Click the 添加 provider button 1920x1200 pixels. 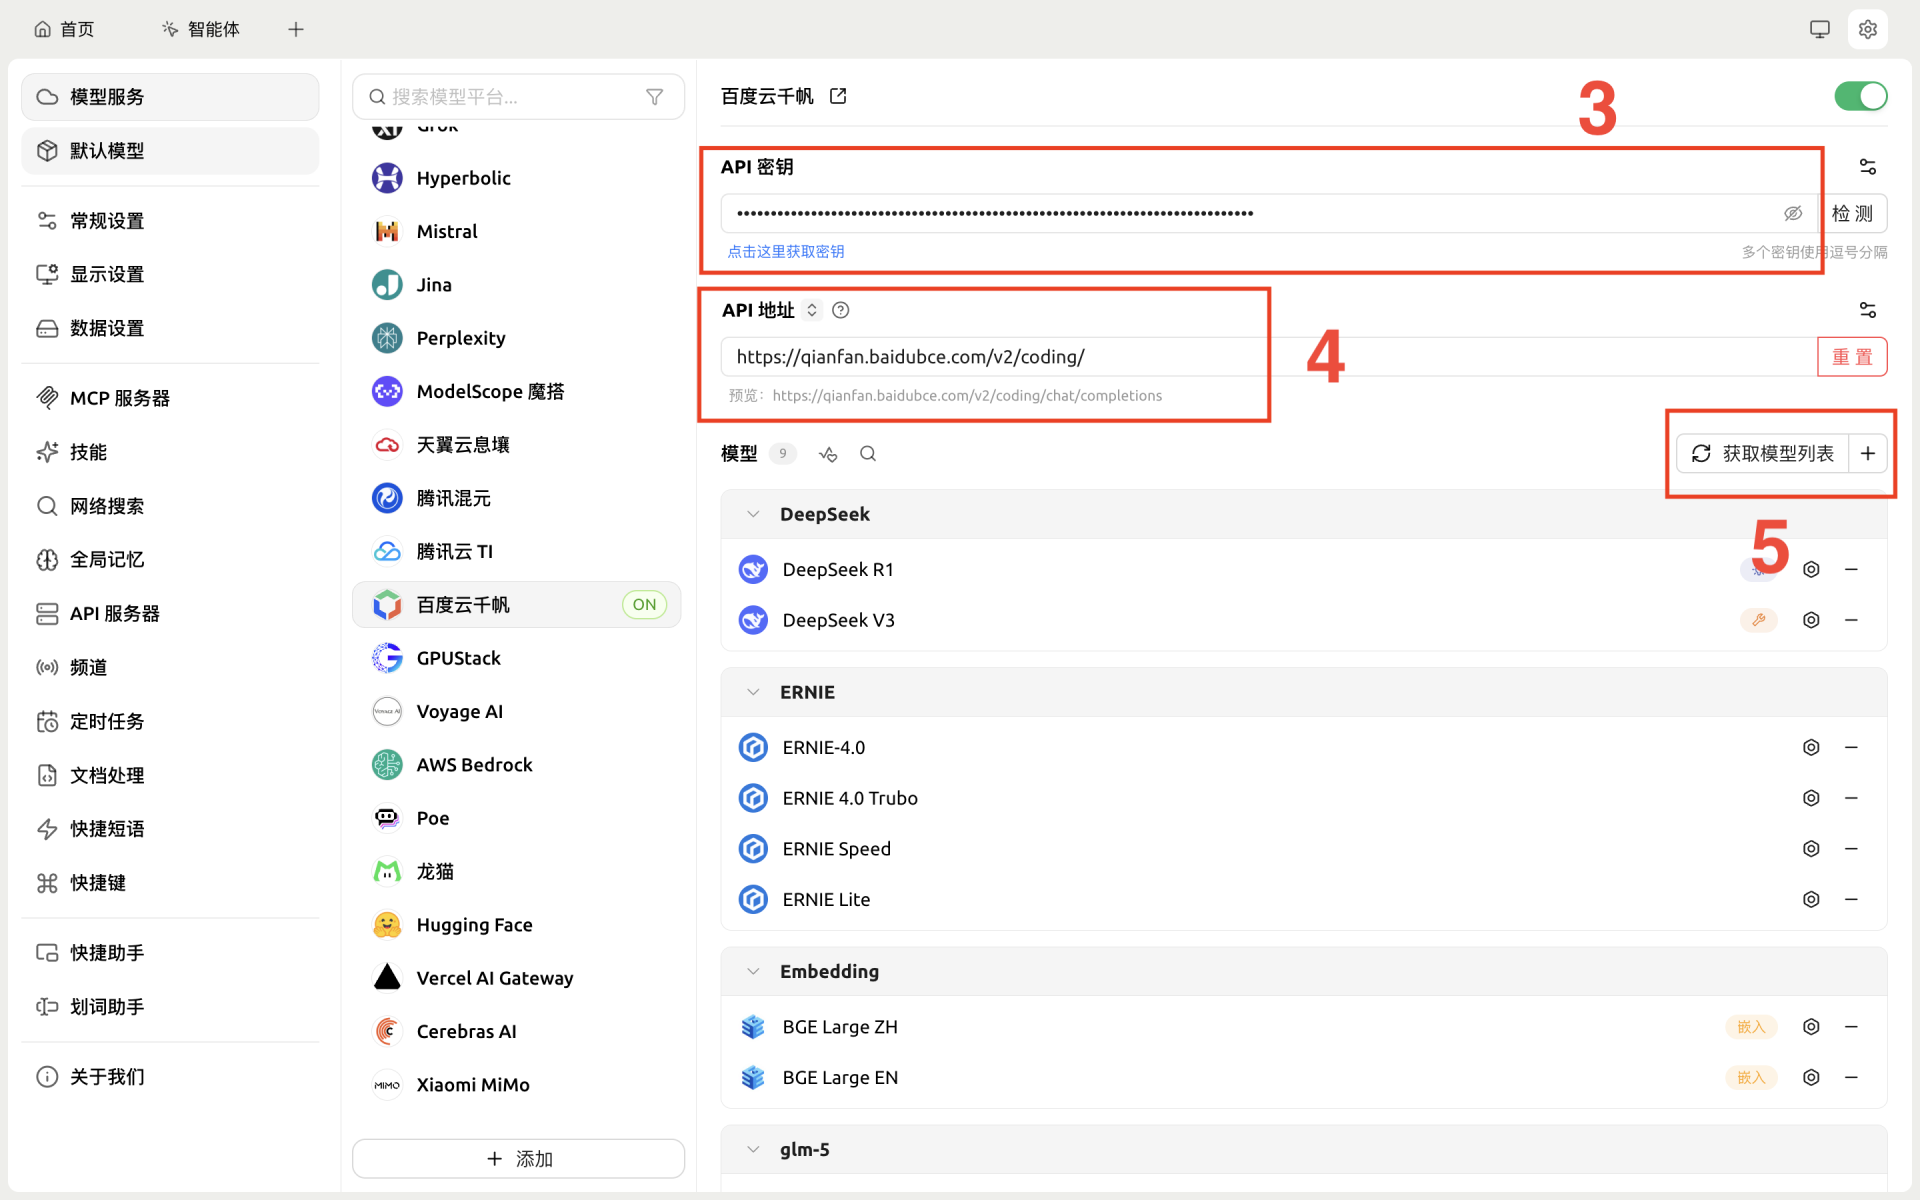(518, 1159)
